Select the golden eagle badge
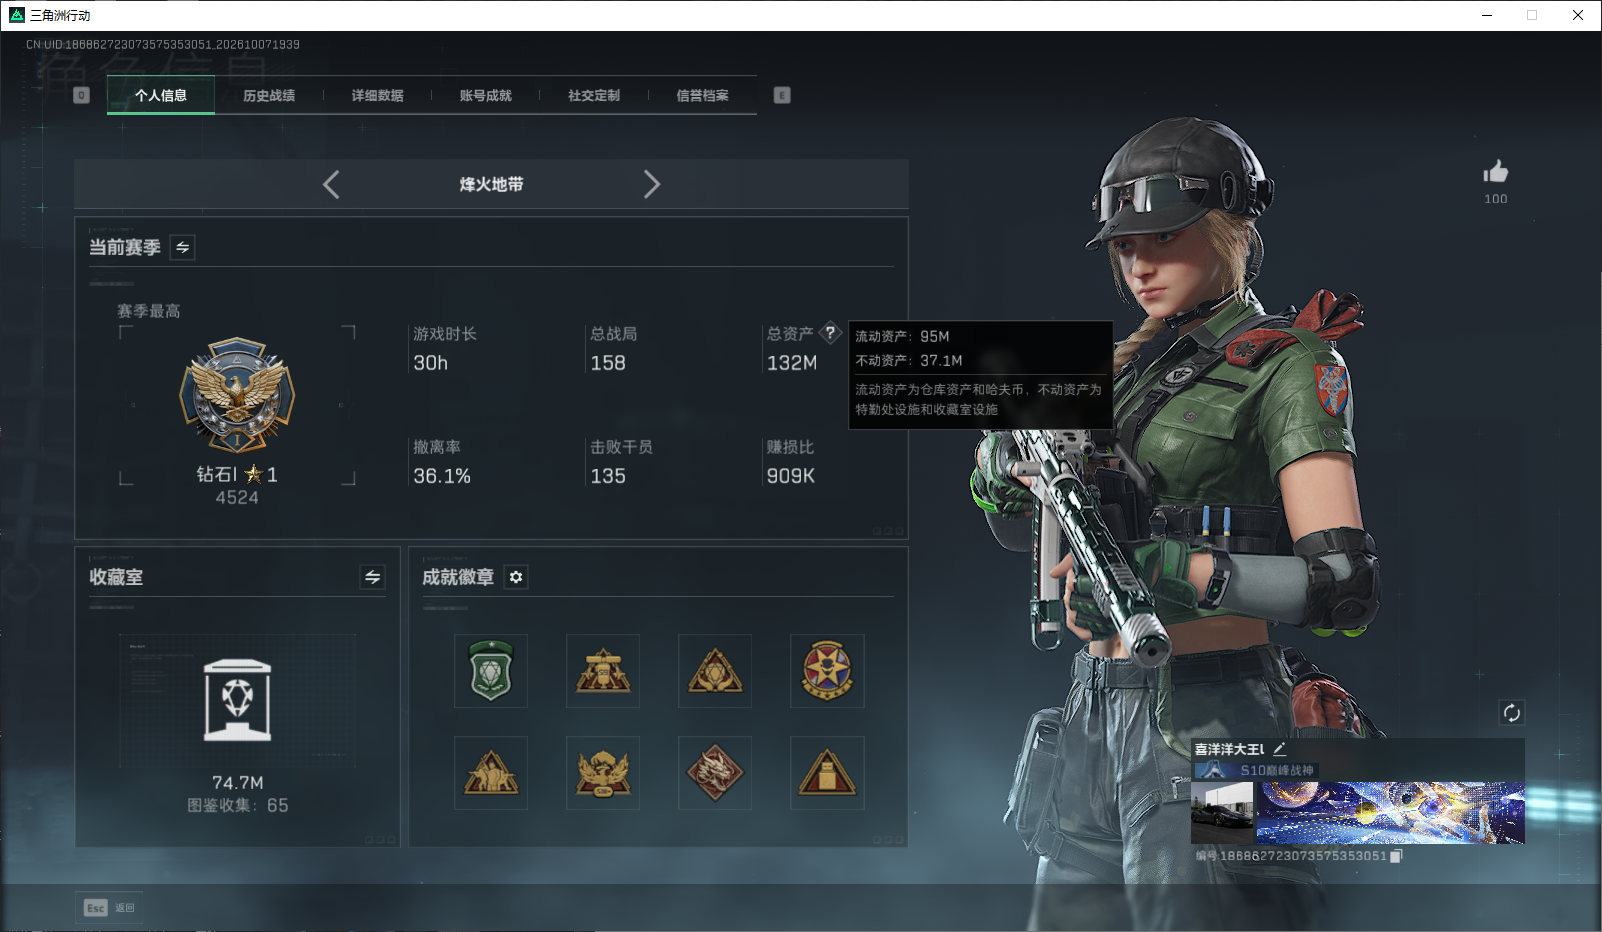The image size is (1602, 932). coord(603,773)
